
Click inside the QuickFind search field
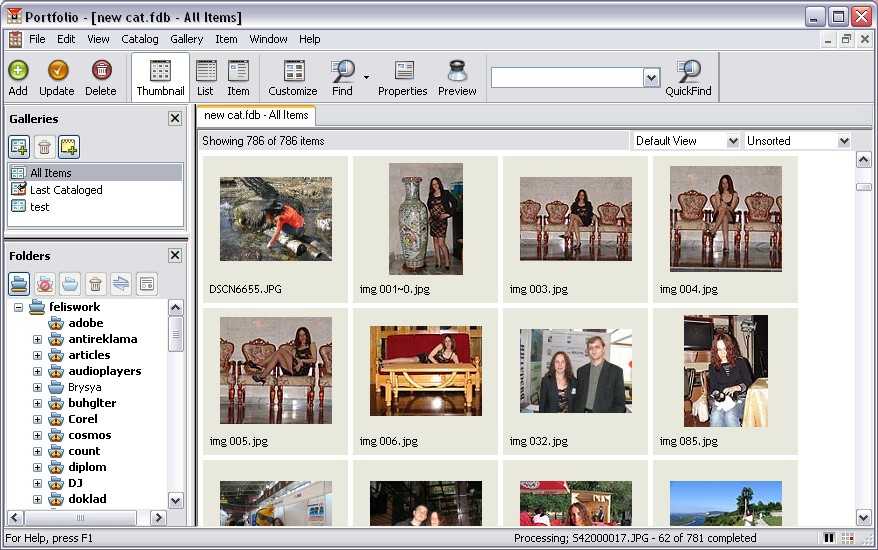[567, 77]
